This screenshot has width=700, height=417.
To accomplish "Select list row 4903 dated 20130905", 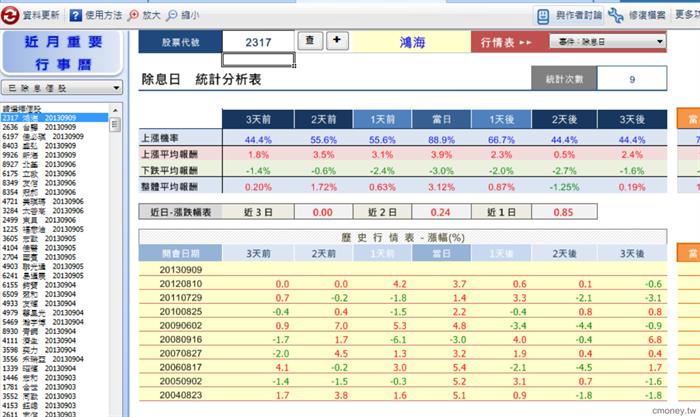I will point(54,267).
